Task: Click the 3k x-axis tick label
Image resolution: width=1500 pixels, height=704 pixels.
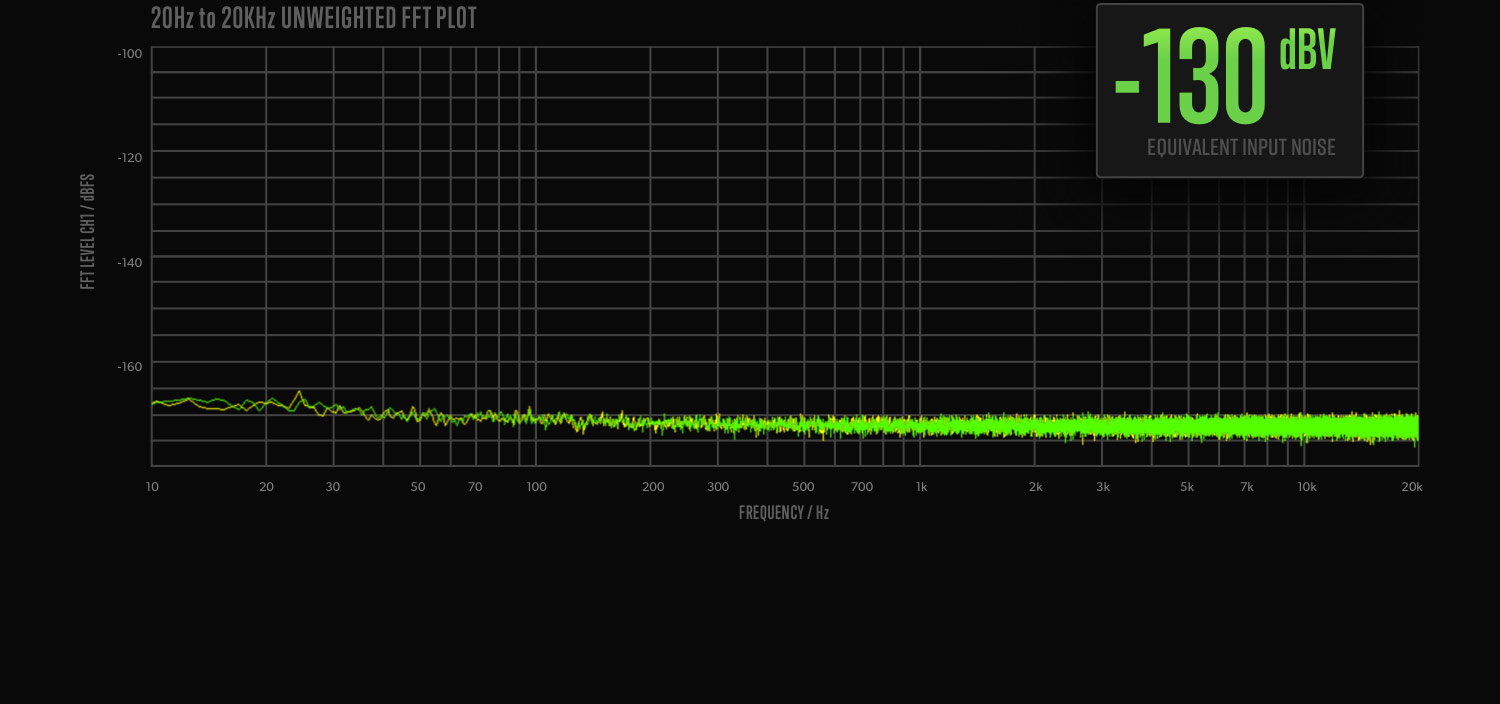Action: point(1103,487)
